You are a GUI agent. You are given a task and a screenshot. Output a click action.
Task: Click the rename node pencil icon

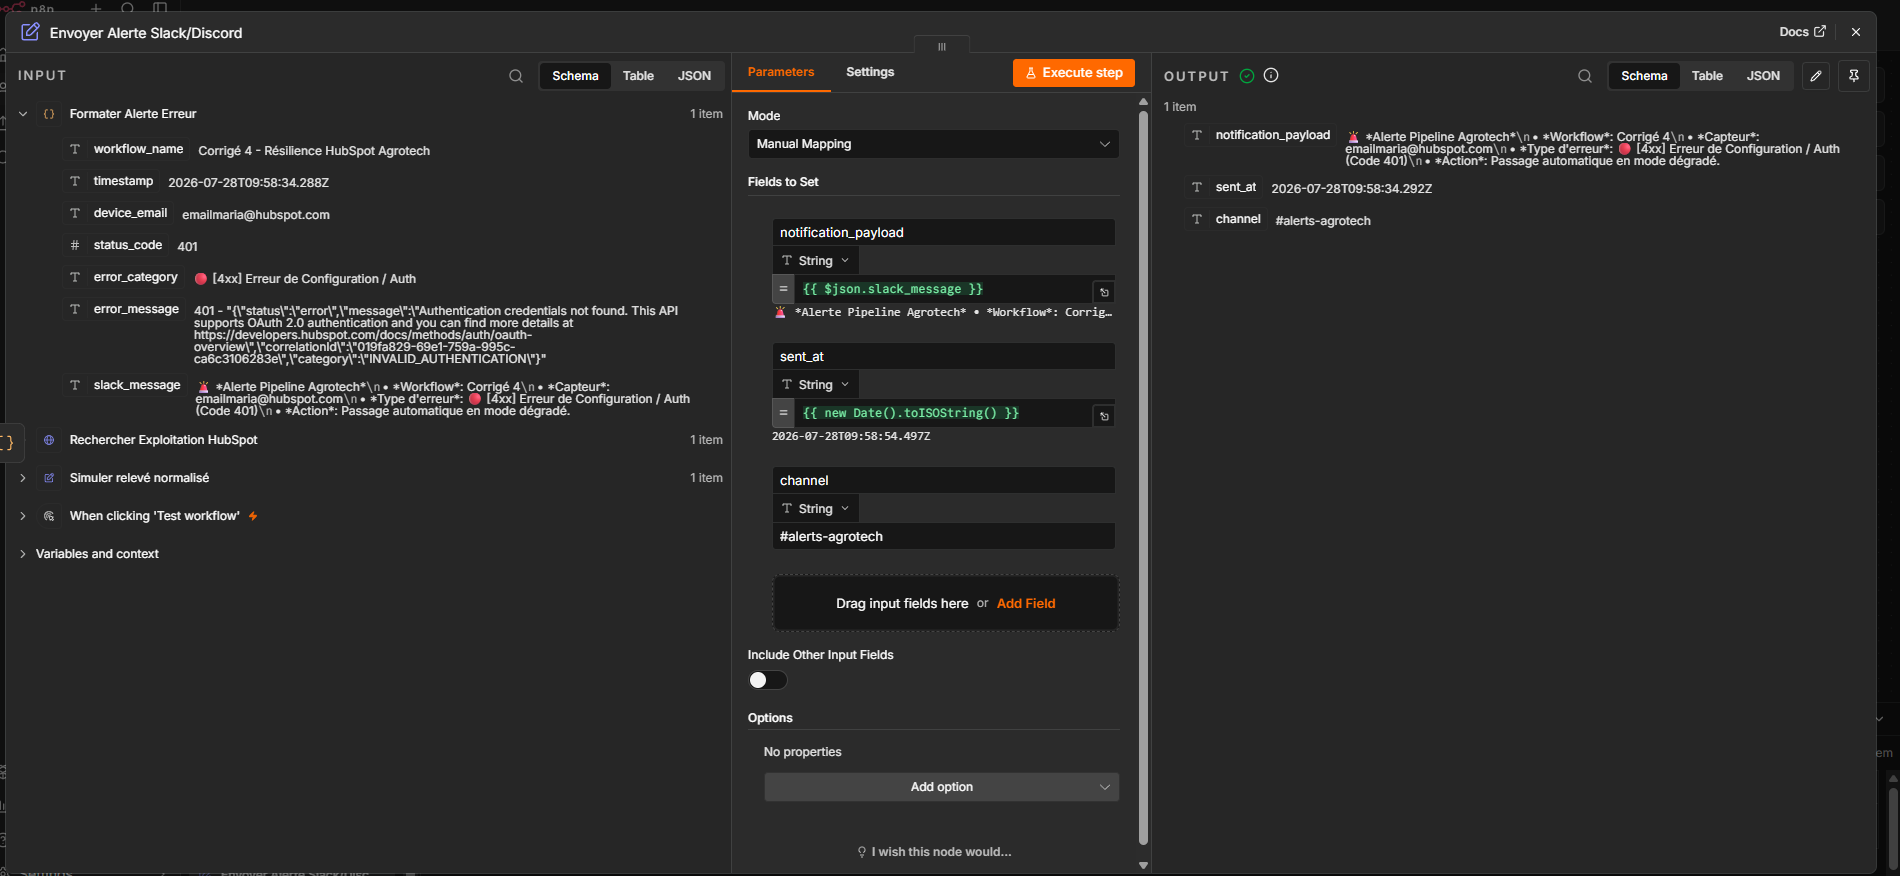click(x=30, y=32)
